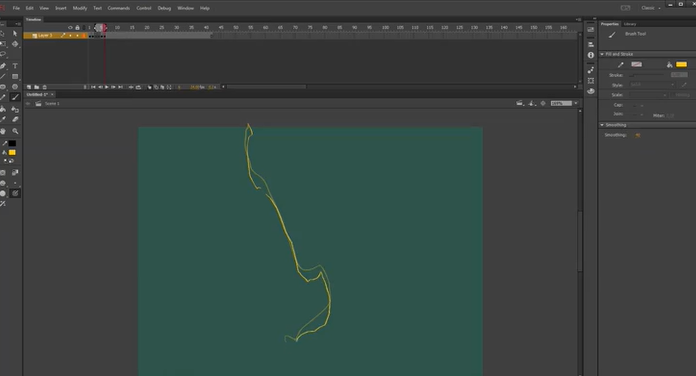
Task: Open the File menu
Action: click(16, 8)
